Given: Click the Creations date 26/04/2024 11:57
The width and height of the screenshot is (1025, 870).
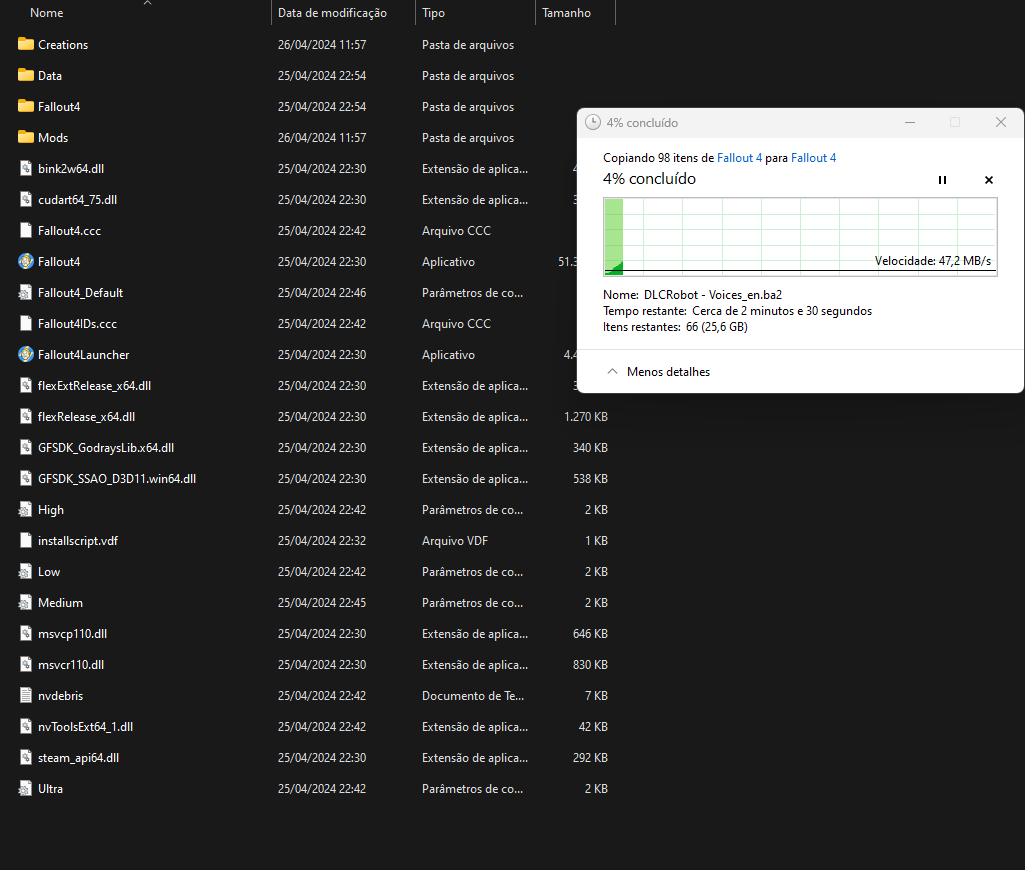Looking at the screenshot, I should (322, 44).
